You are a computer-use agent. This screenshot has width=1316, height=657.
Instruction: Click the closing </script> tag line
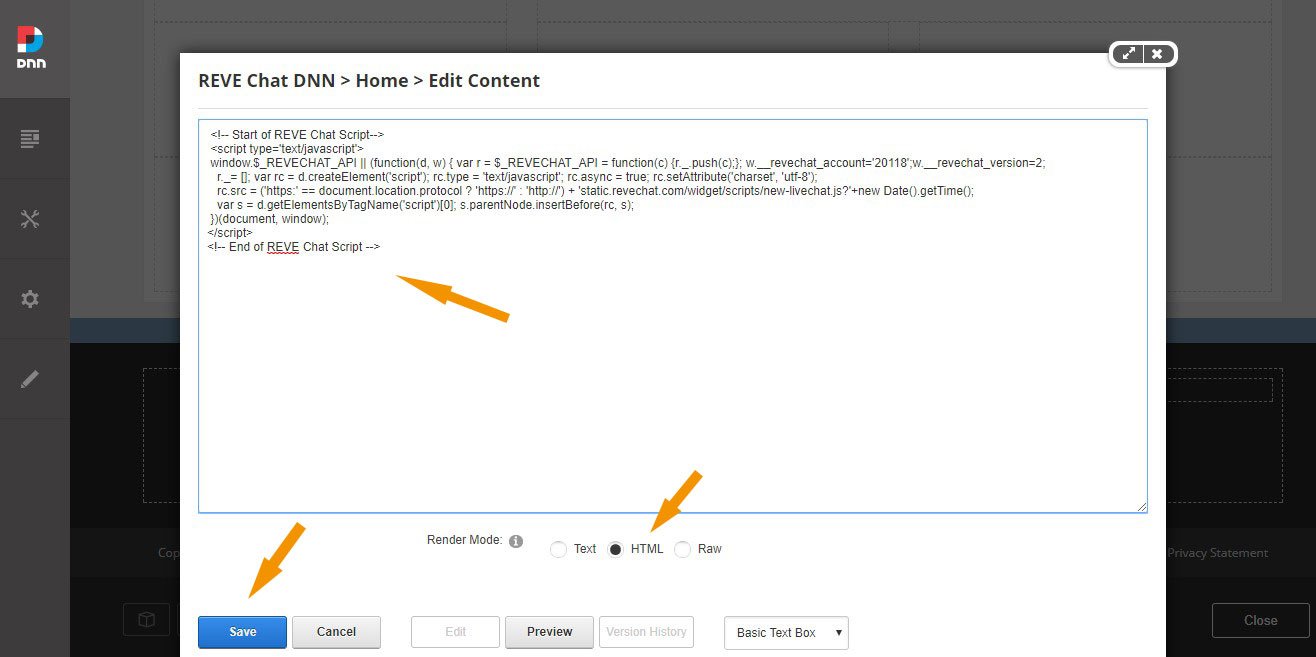point(230,232)
